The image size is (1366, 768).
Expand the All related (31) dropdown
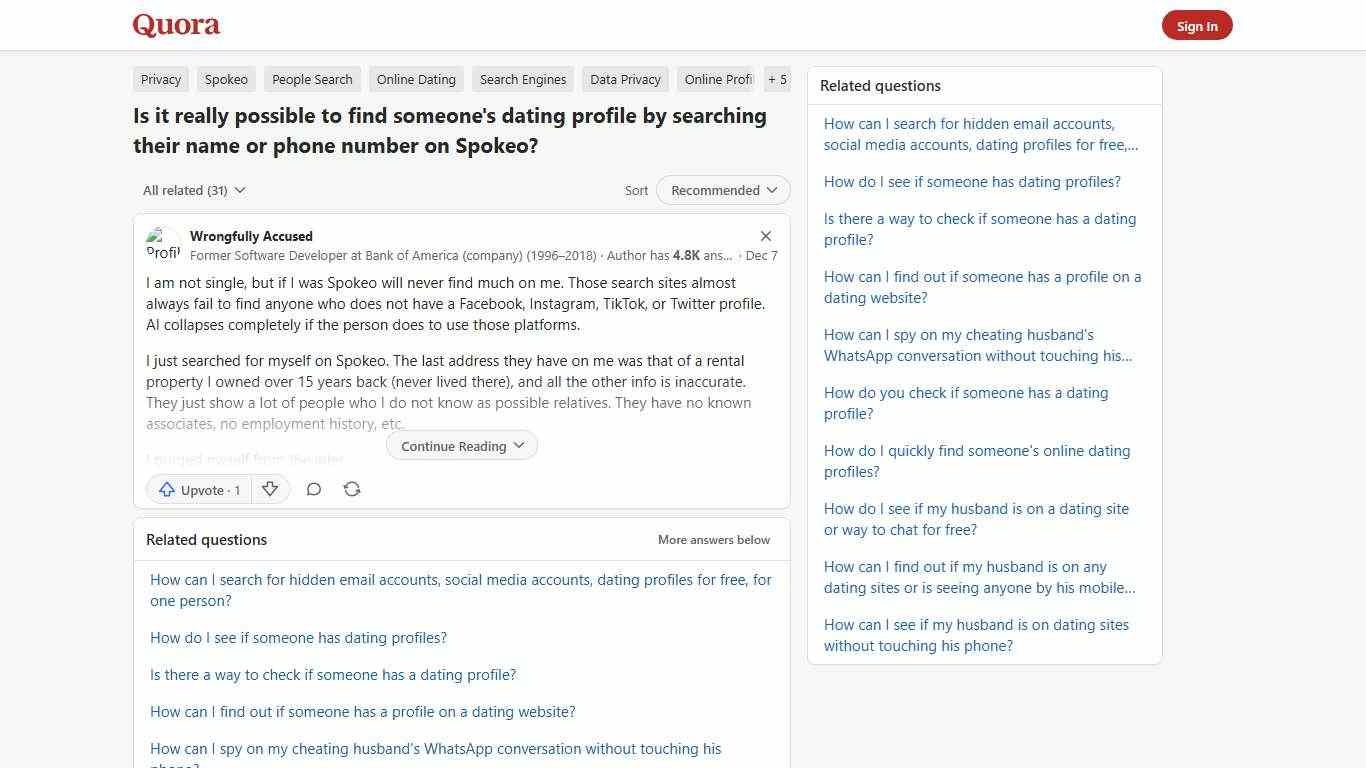point(193,190)
